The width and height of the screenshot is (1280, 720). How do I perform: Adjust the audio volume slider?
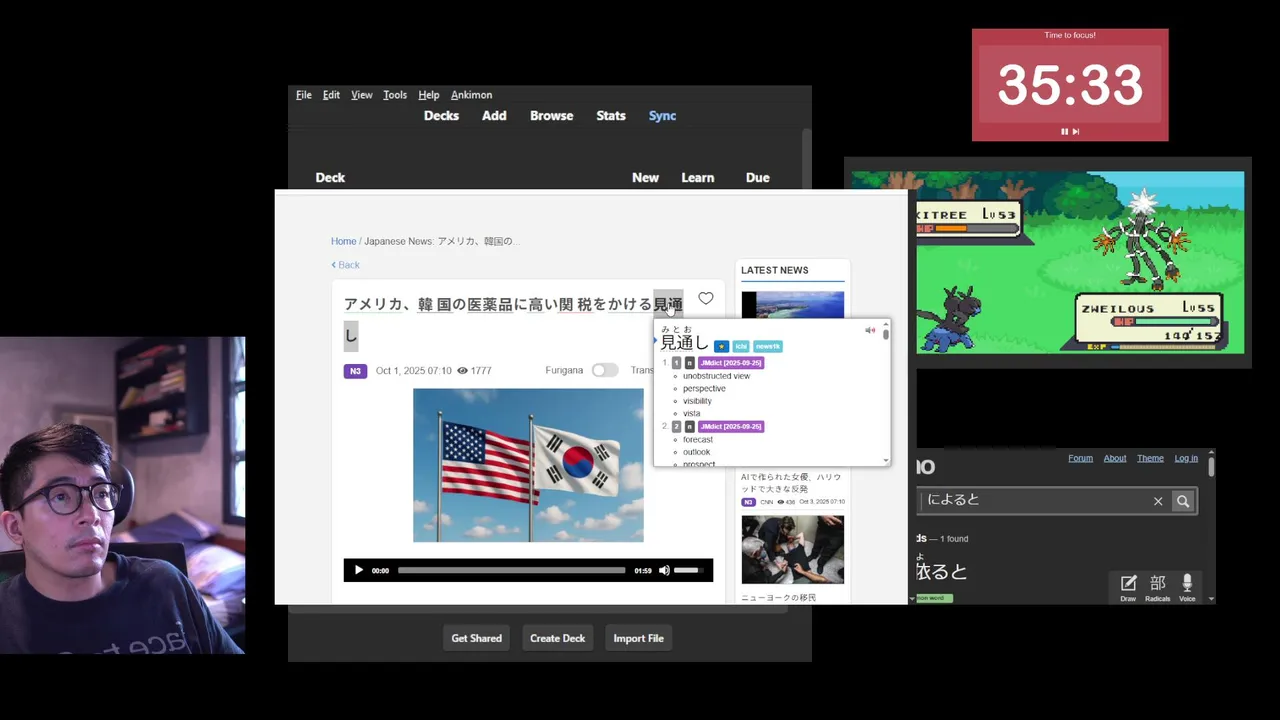tap(688, 570)
